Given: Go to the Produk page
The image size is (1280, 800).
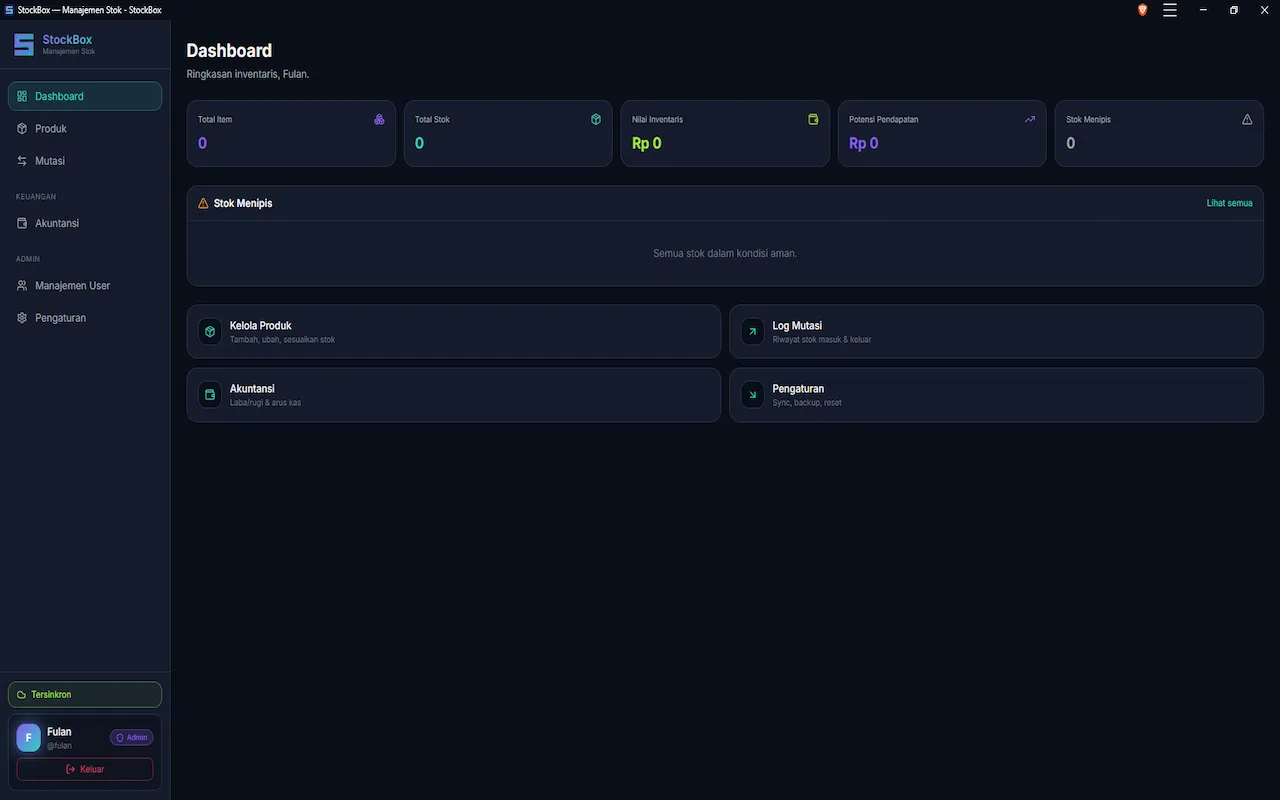Looking at the screenshot, I should [85, 128].
